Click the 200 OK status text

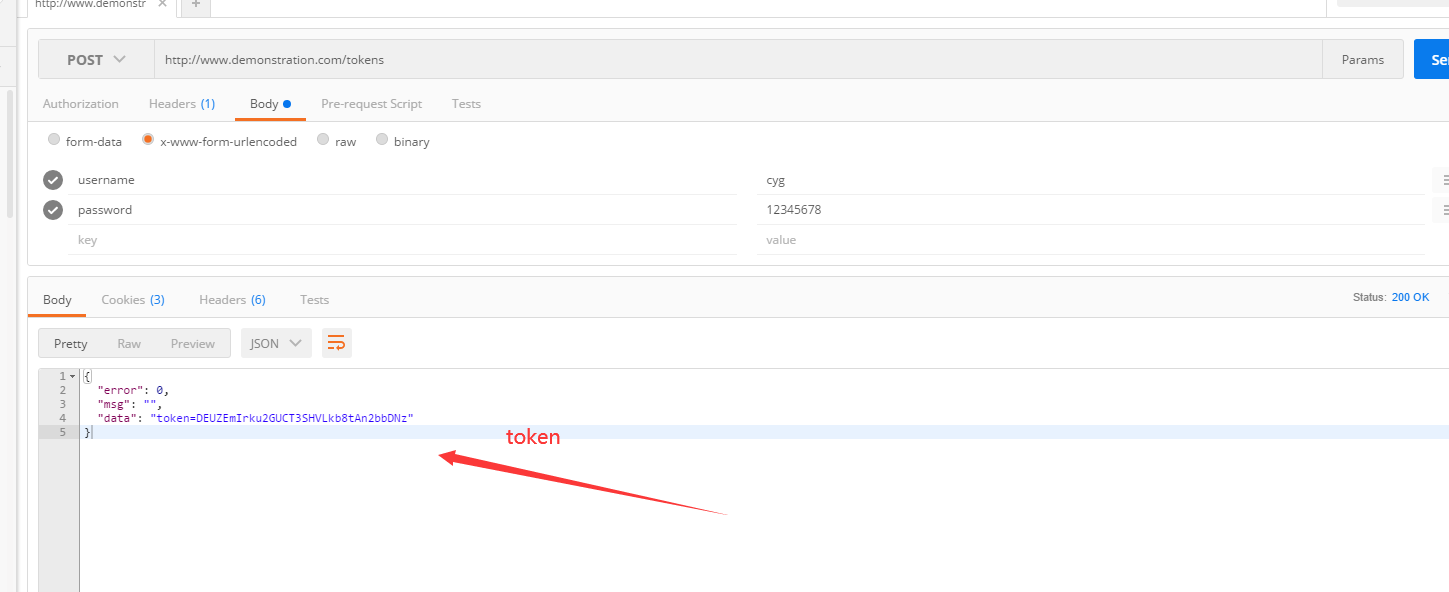point(1410,297)
